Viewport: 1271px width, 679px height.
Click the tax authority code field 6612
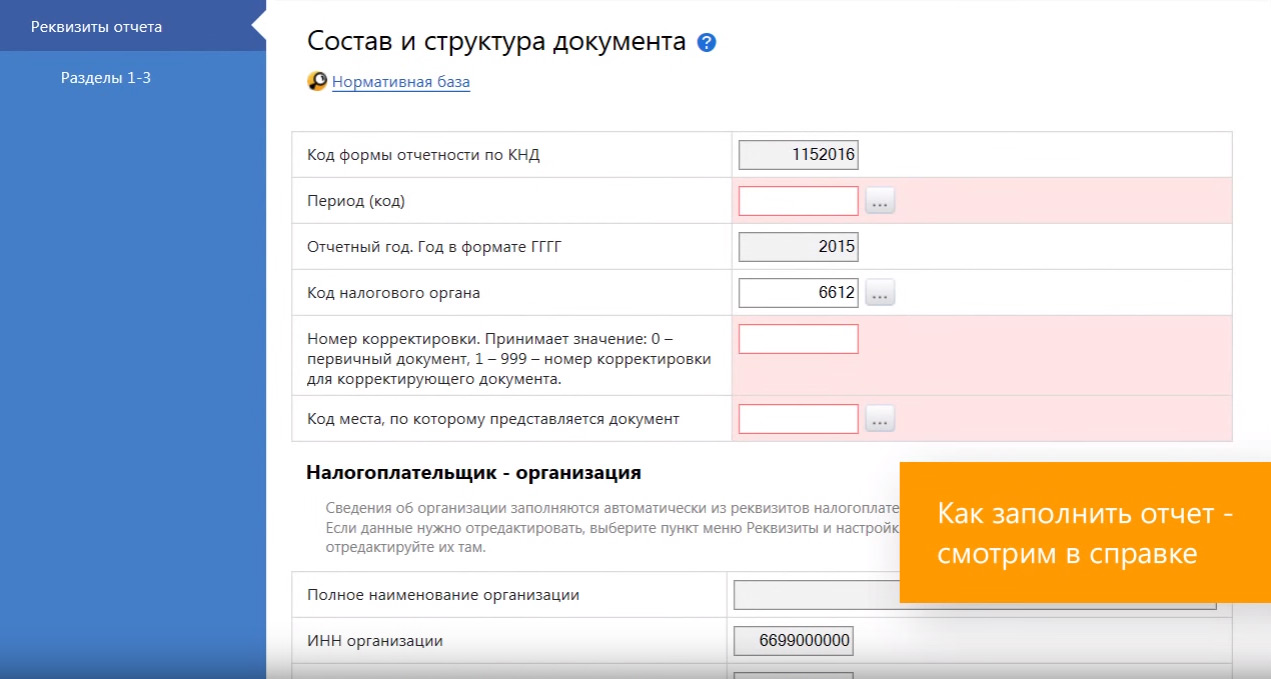coord(798,293)
